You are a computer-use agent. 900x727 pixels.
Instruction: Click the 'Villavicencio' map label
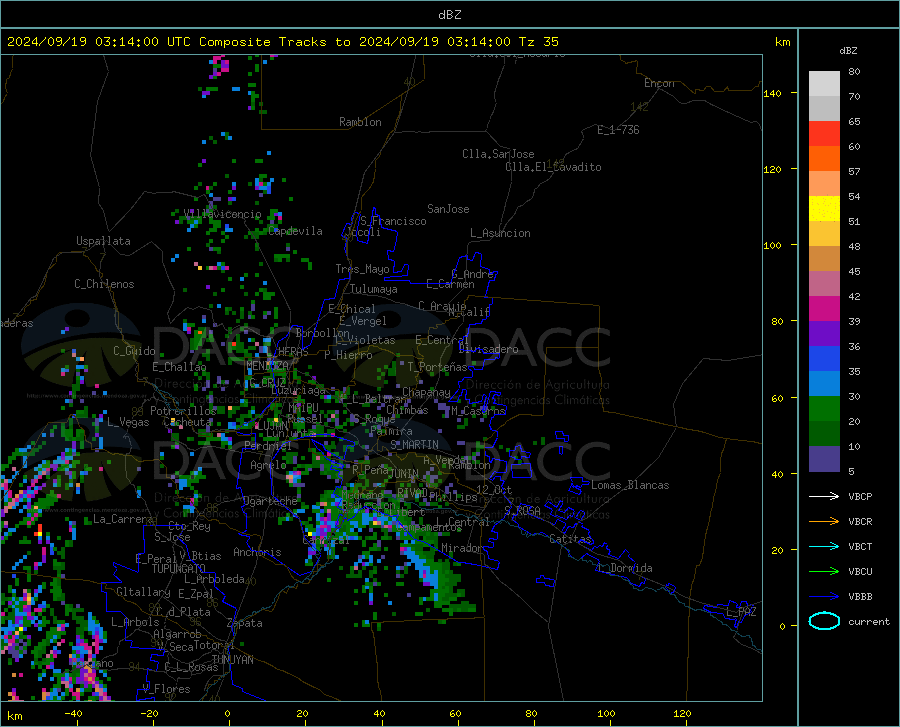click(223, 214)
